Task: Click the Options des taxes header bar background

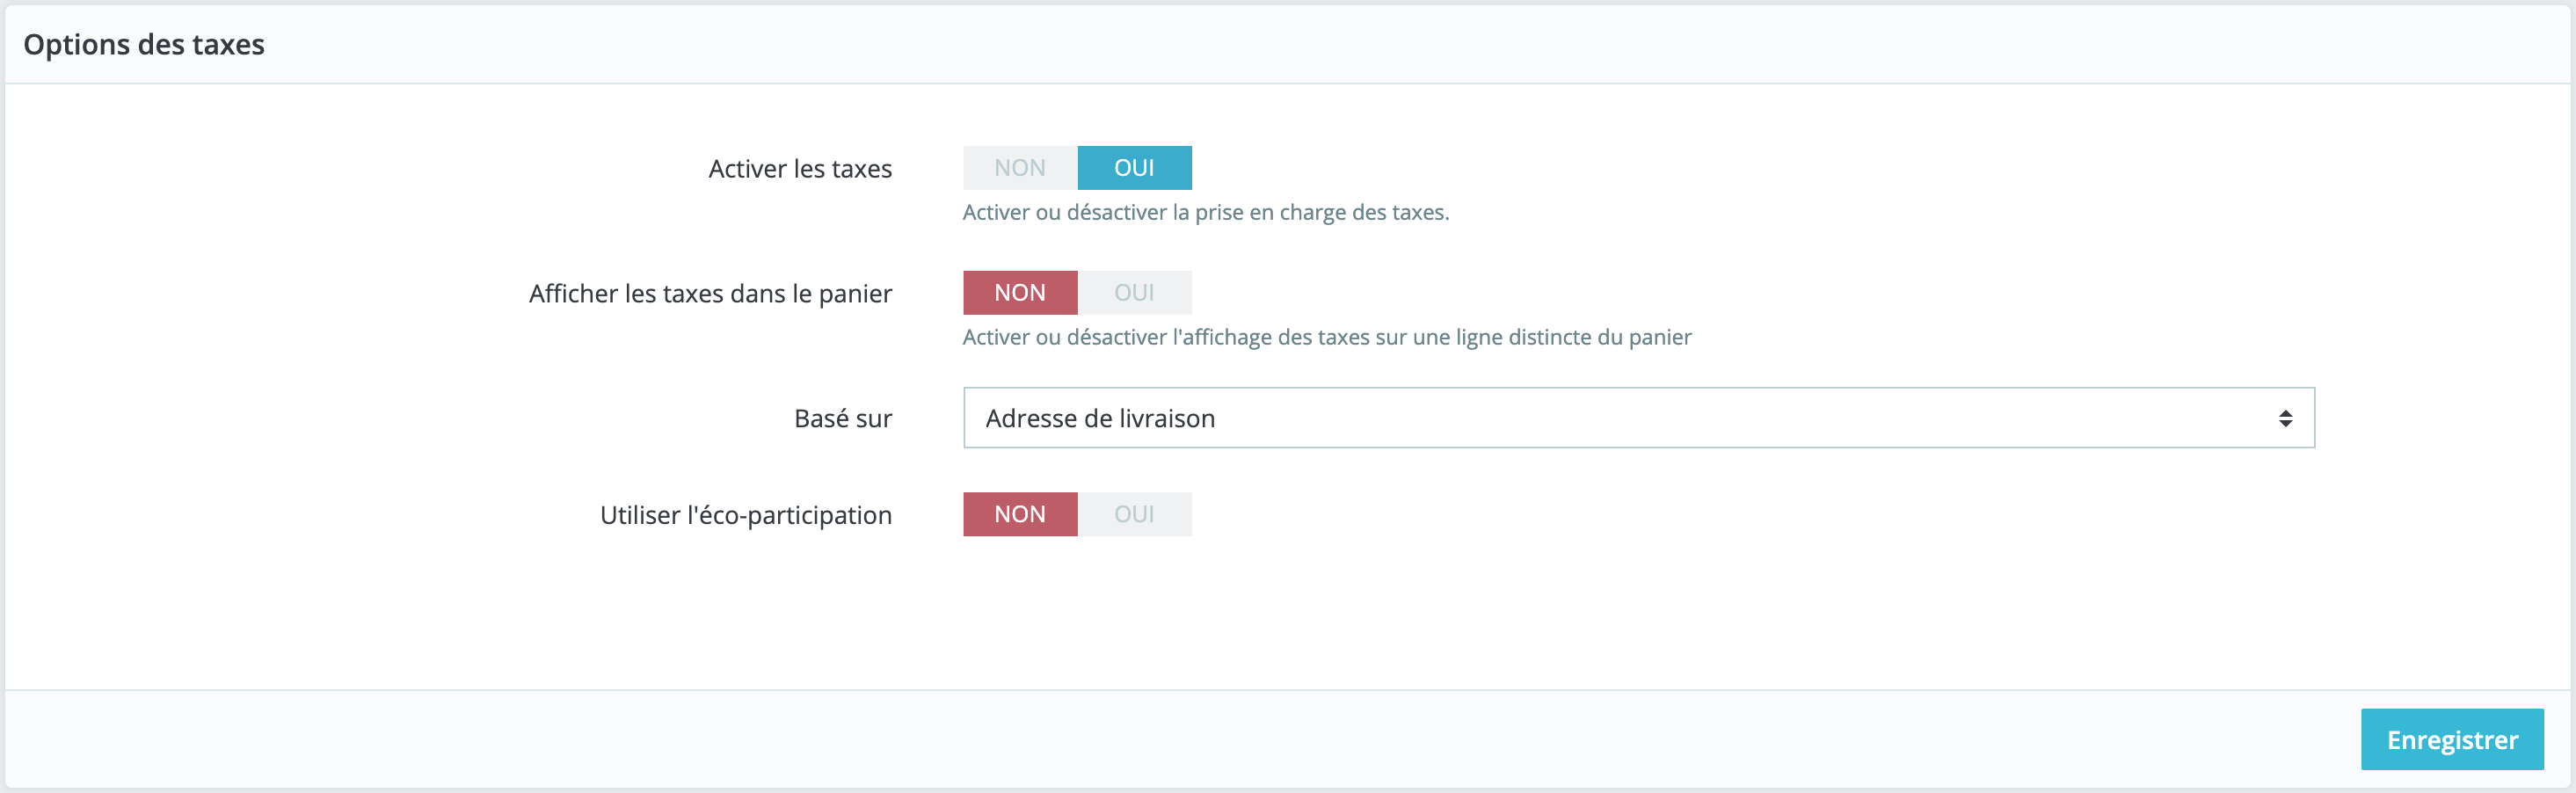Action: 1400,44
